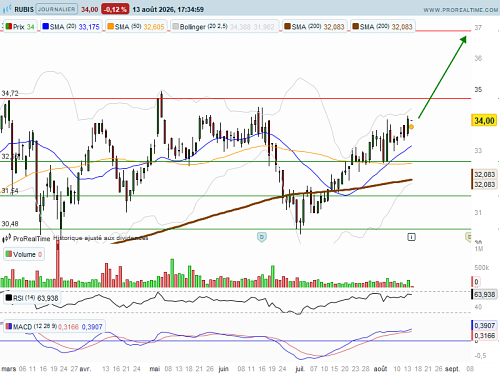Viewport: 500px width, 375px height.
Task: Click the juil. label on time axis
Action: pyautogui.click(x=300, y=369)
